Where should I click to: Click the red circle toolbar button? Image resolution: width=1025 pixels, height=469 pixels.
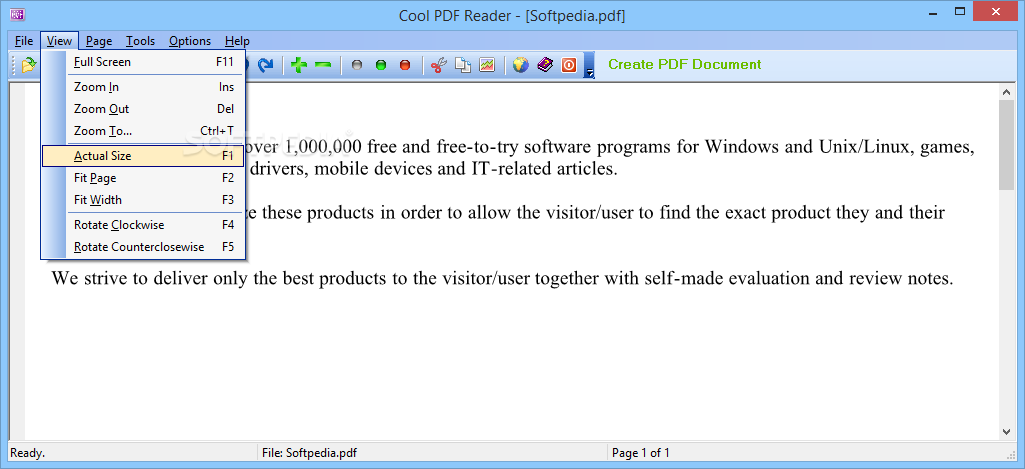coord(405,65)
